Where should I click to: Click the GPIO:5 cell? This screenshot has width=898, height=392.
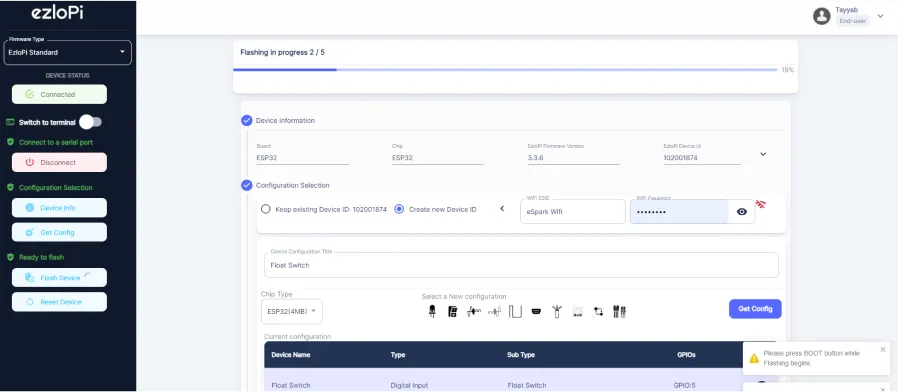(x=684, y=385)
